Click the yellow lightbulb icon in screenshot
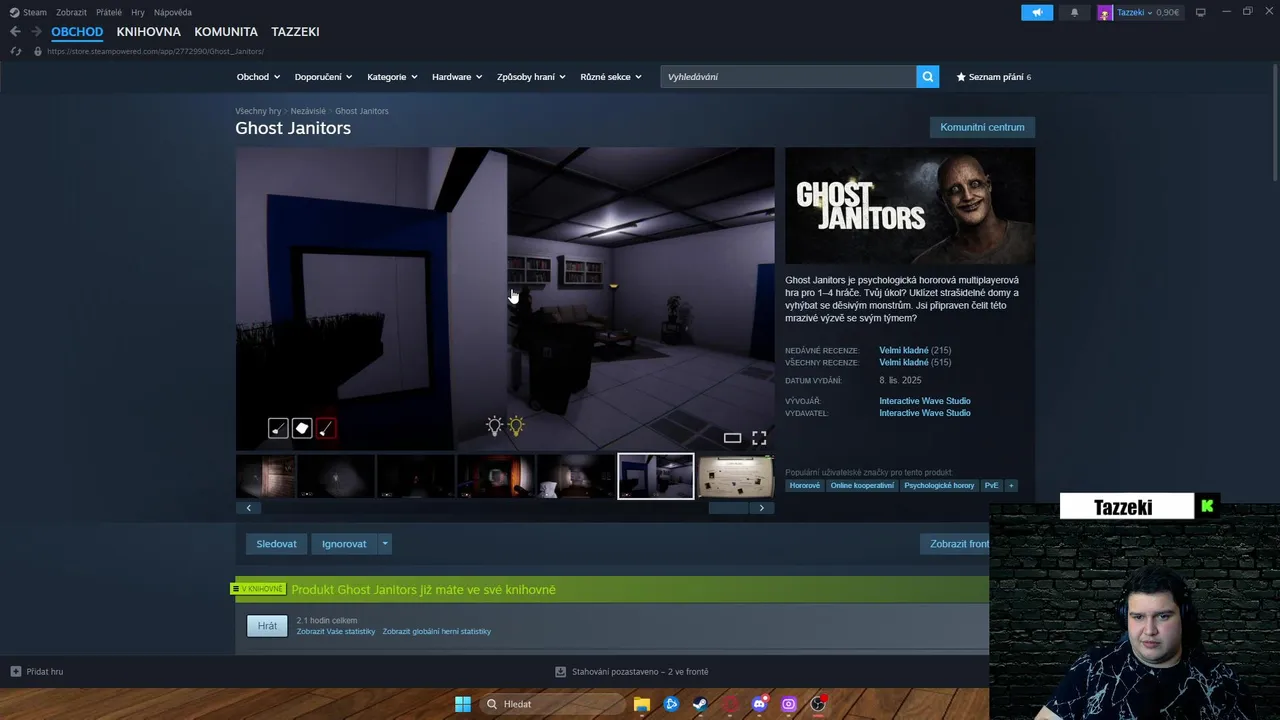1280x720 pixels. pos(516,426)
